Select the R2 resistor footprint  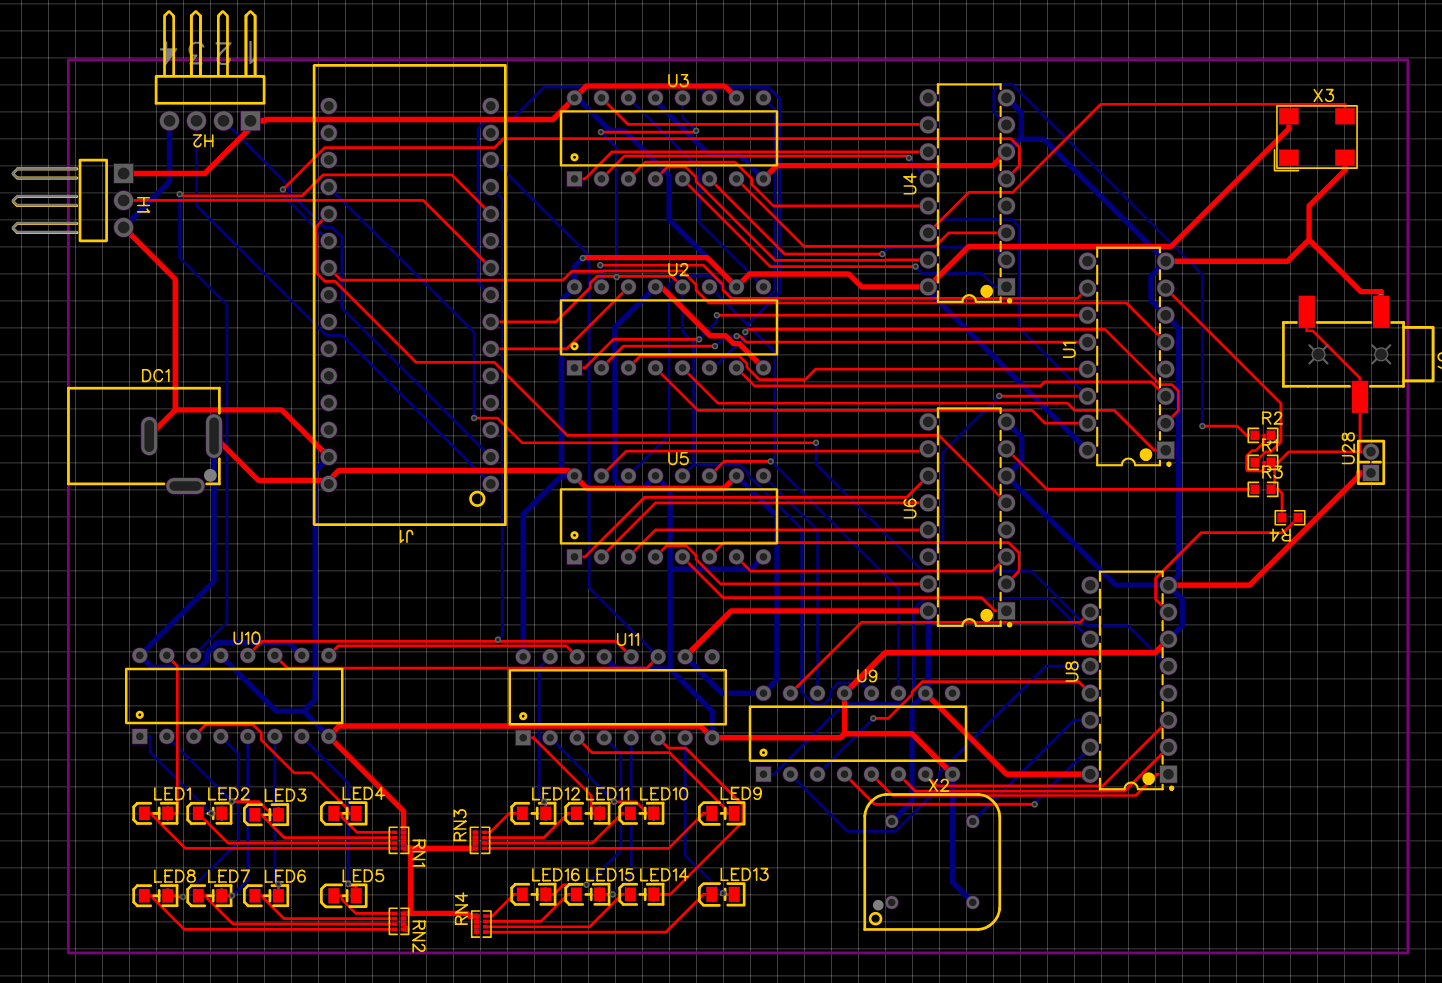[x=1262, y=435]
